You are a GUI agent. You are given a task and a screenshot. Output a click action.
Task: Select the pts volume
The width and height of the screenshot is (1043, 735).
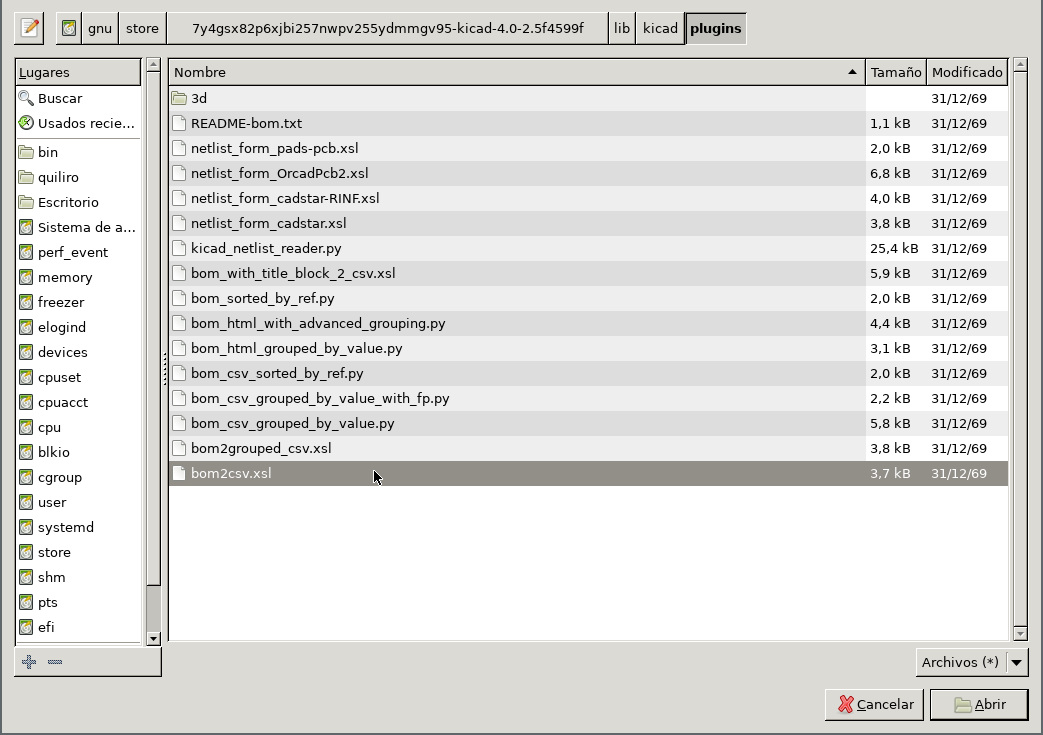(78, 603)
